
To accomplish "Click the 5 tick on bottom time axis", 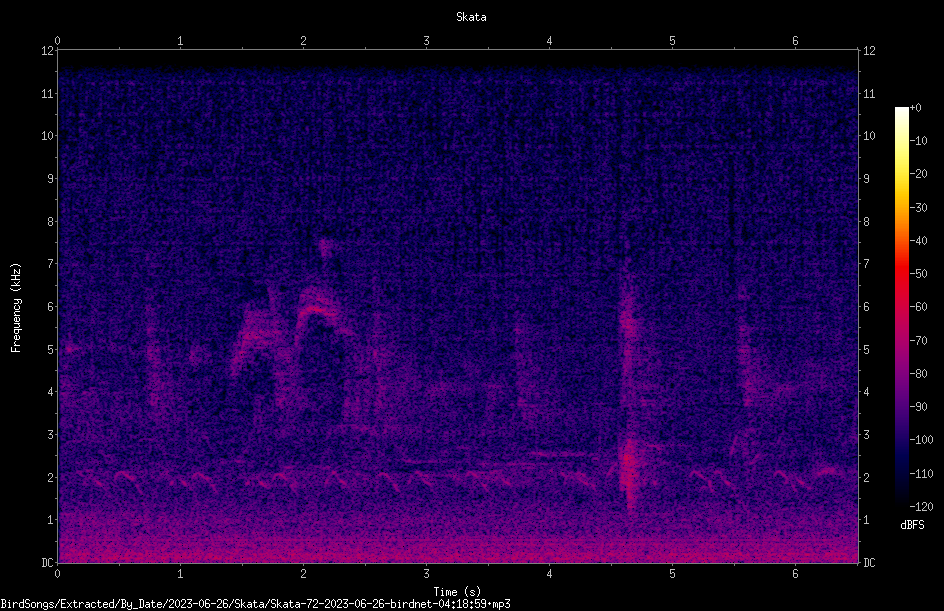I will pos(672,574).
